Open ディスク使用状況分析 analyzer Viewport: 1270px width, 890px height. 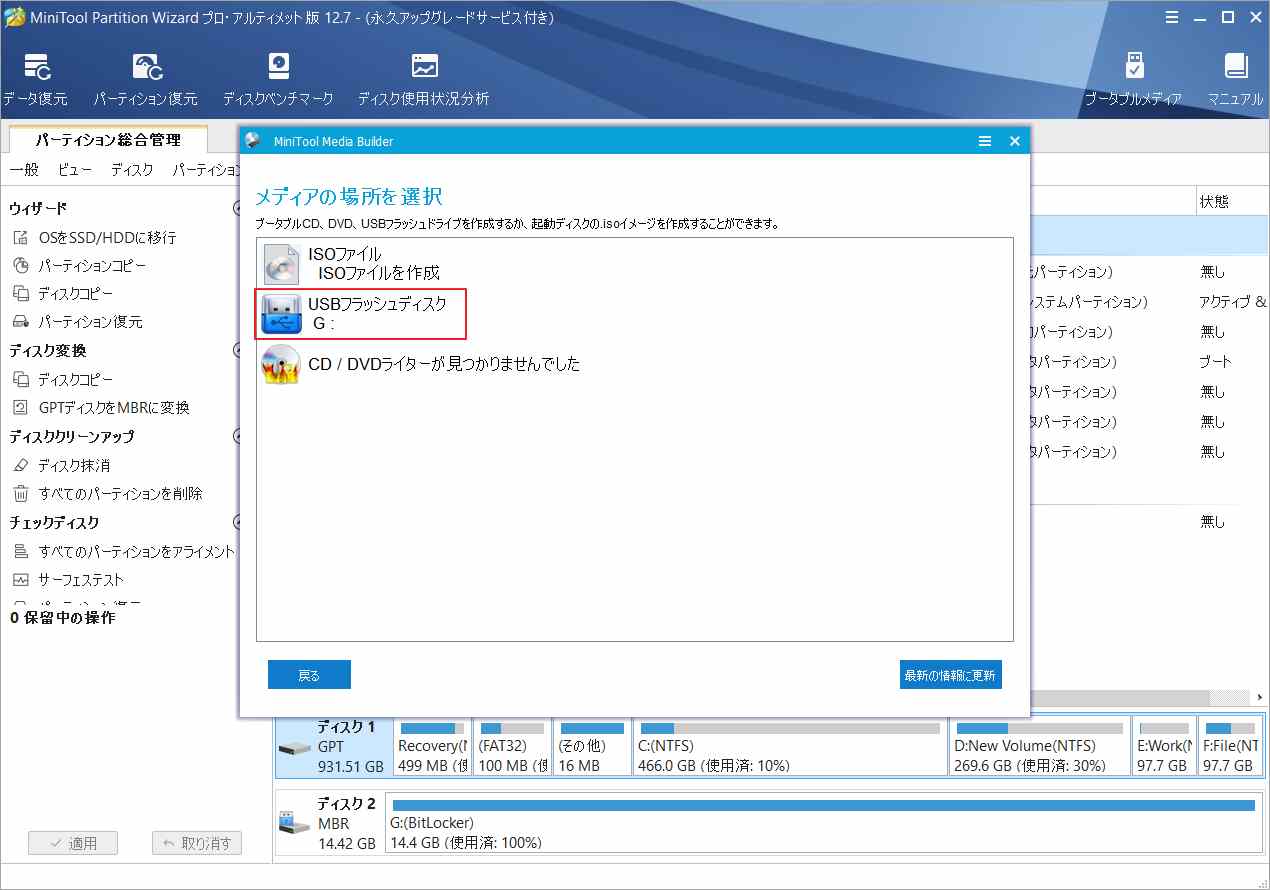424,80
